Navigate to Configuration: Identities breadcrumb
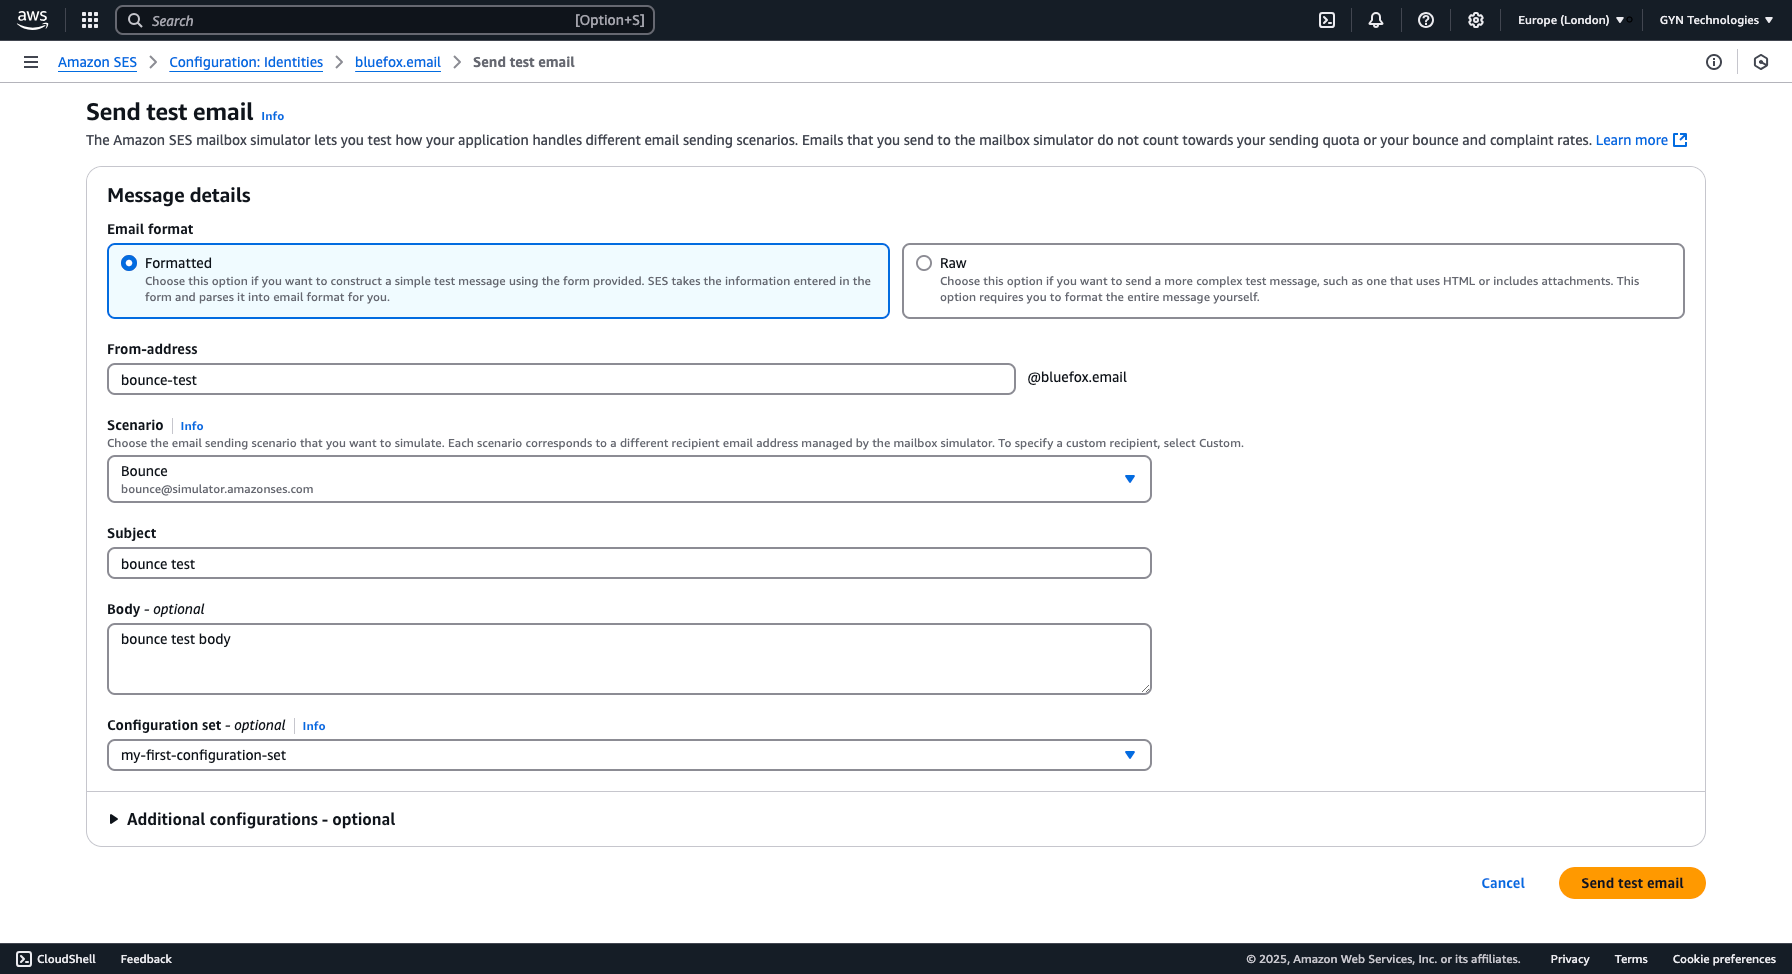1792x974 pixels. pos(245,62)
